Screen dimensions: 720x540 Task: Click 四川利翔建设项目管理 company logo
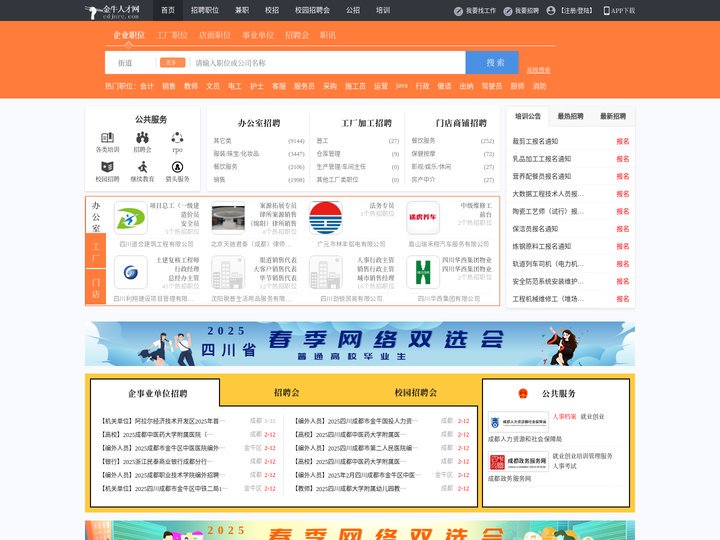click(x=130, y=272)
